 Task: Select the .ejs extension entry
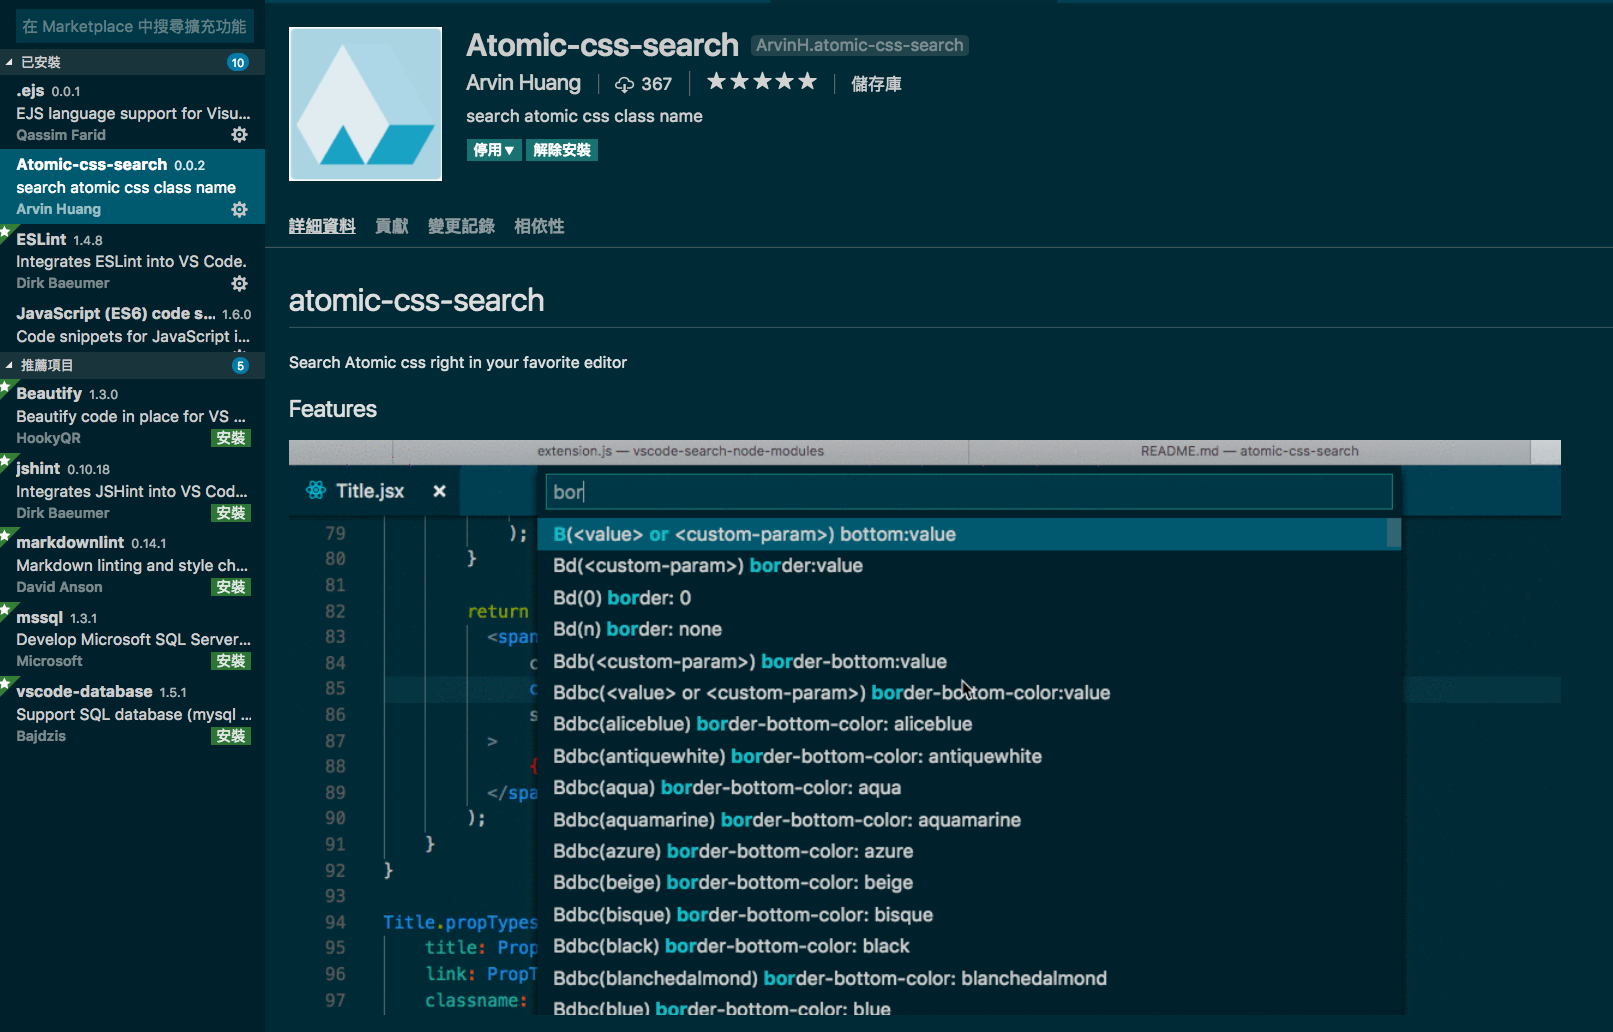(x=132, y=112)
